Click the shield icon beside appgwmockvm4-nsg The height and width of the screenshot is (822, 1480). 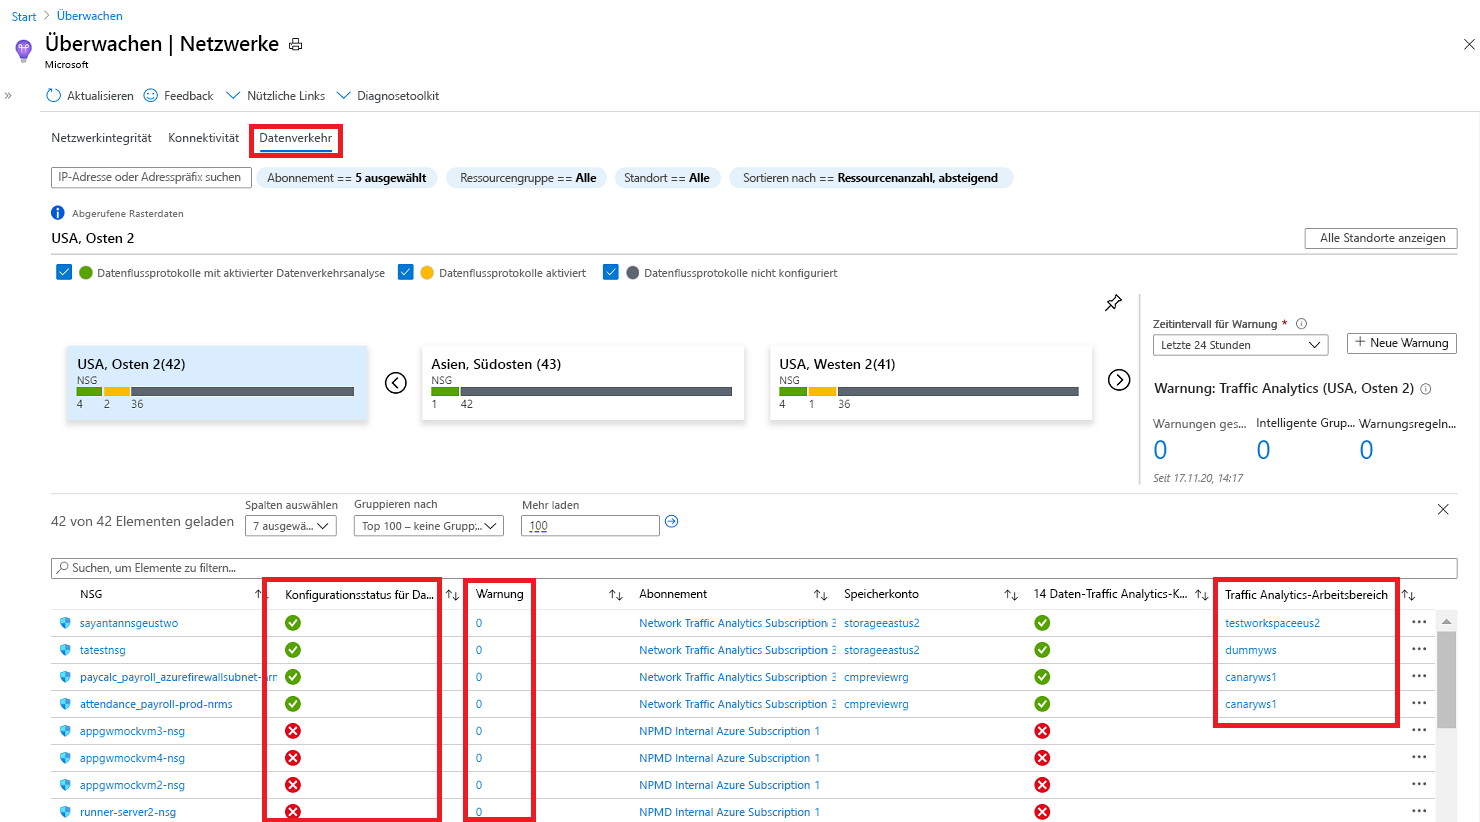[x=65, y=758]
